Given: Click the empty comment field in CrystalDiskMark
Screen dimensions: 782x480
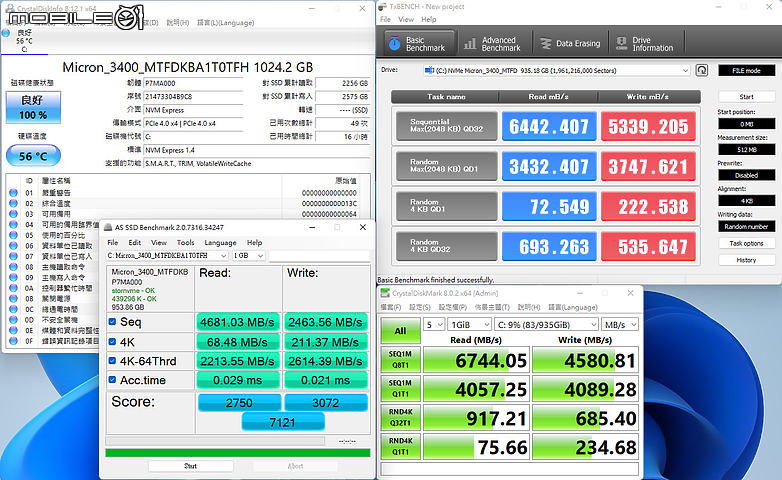Looking at the screenshot, I should click(509, 469).
